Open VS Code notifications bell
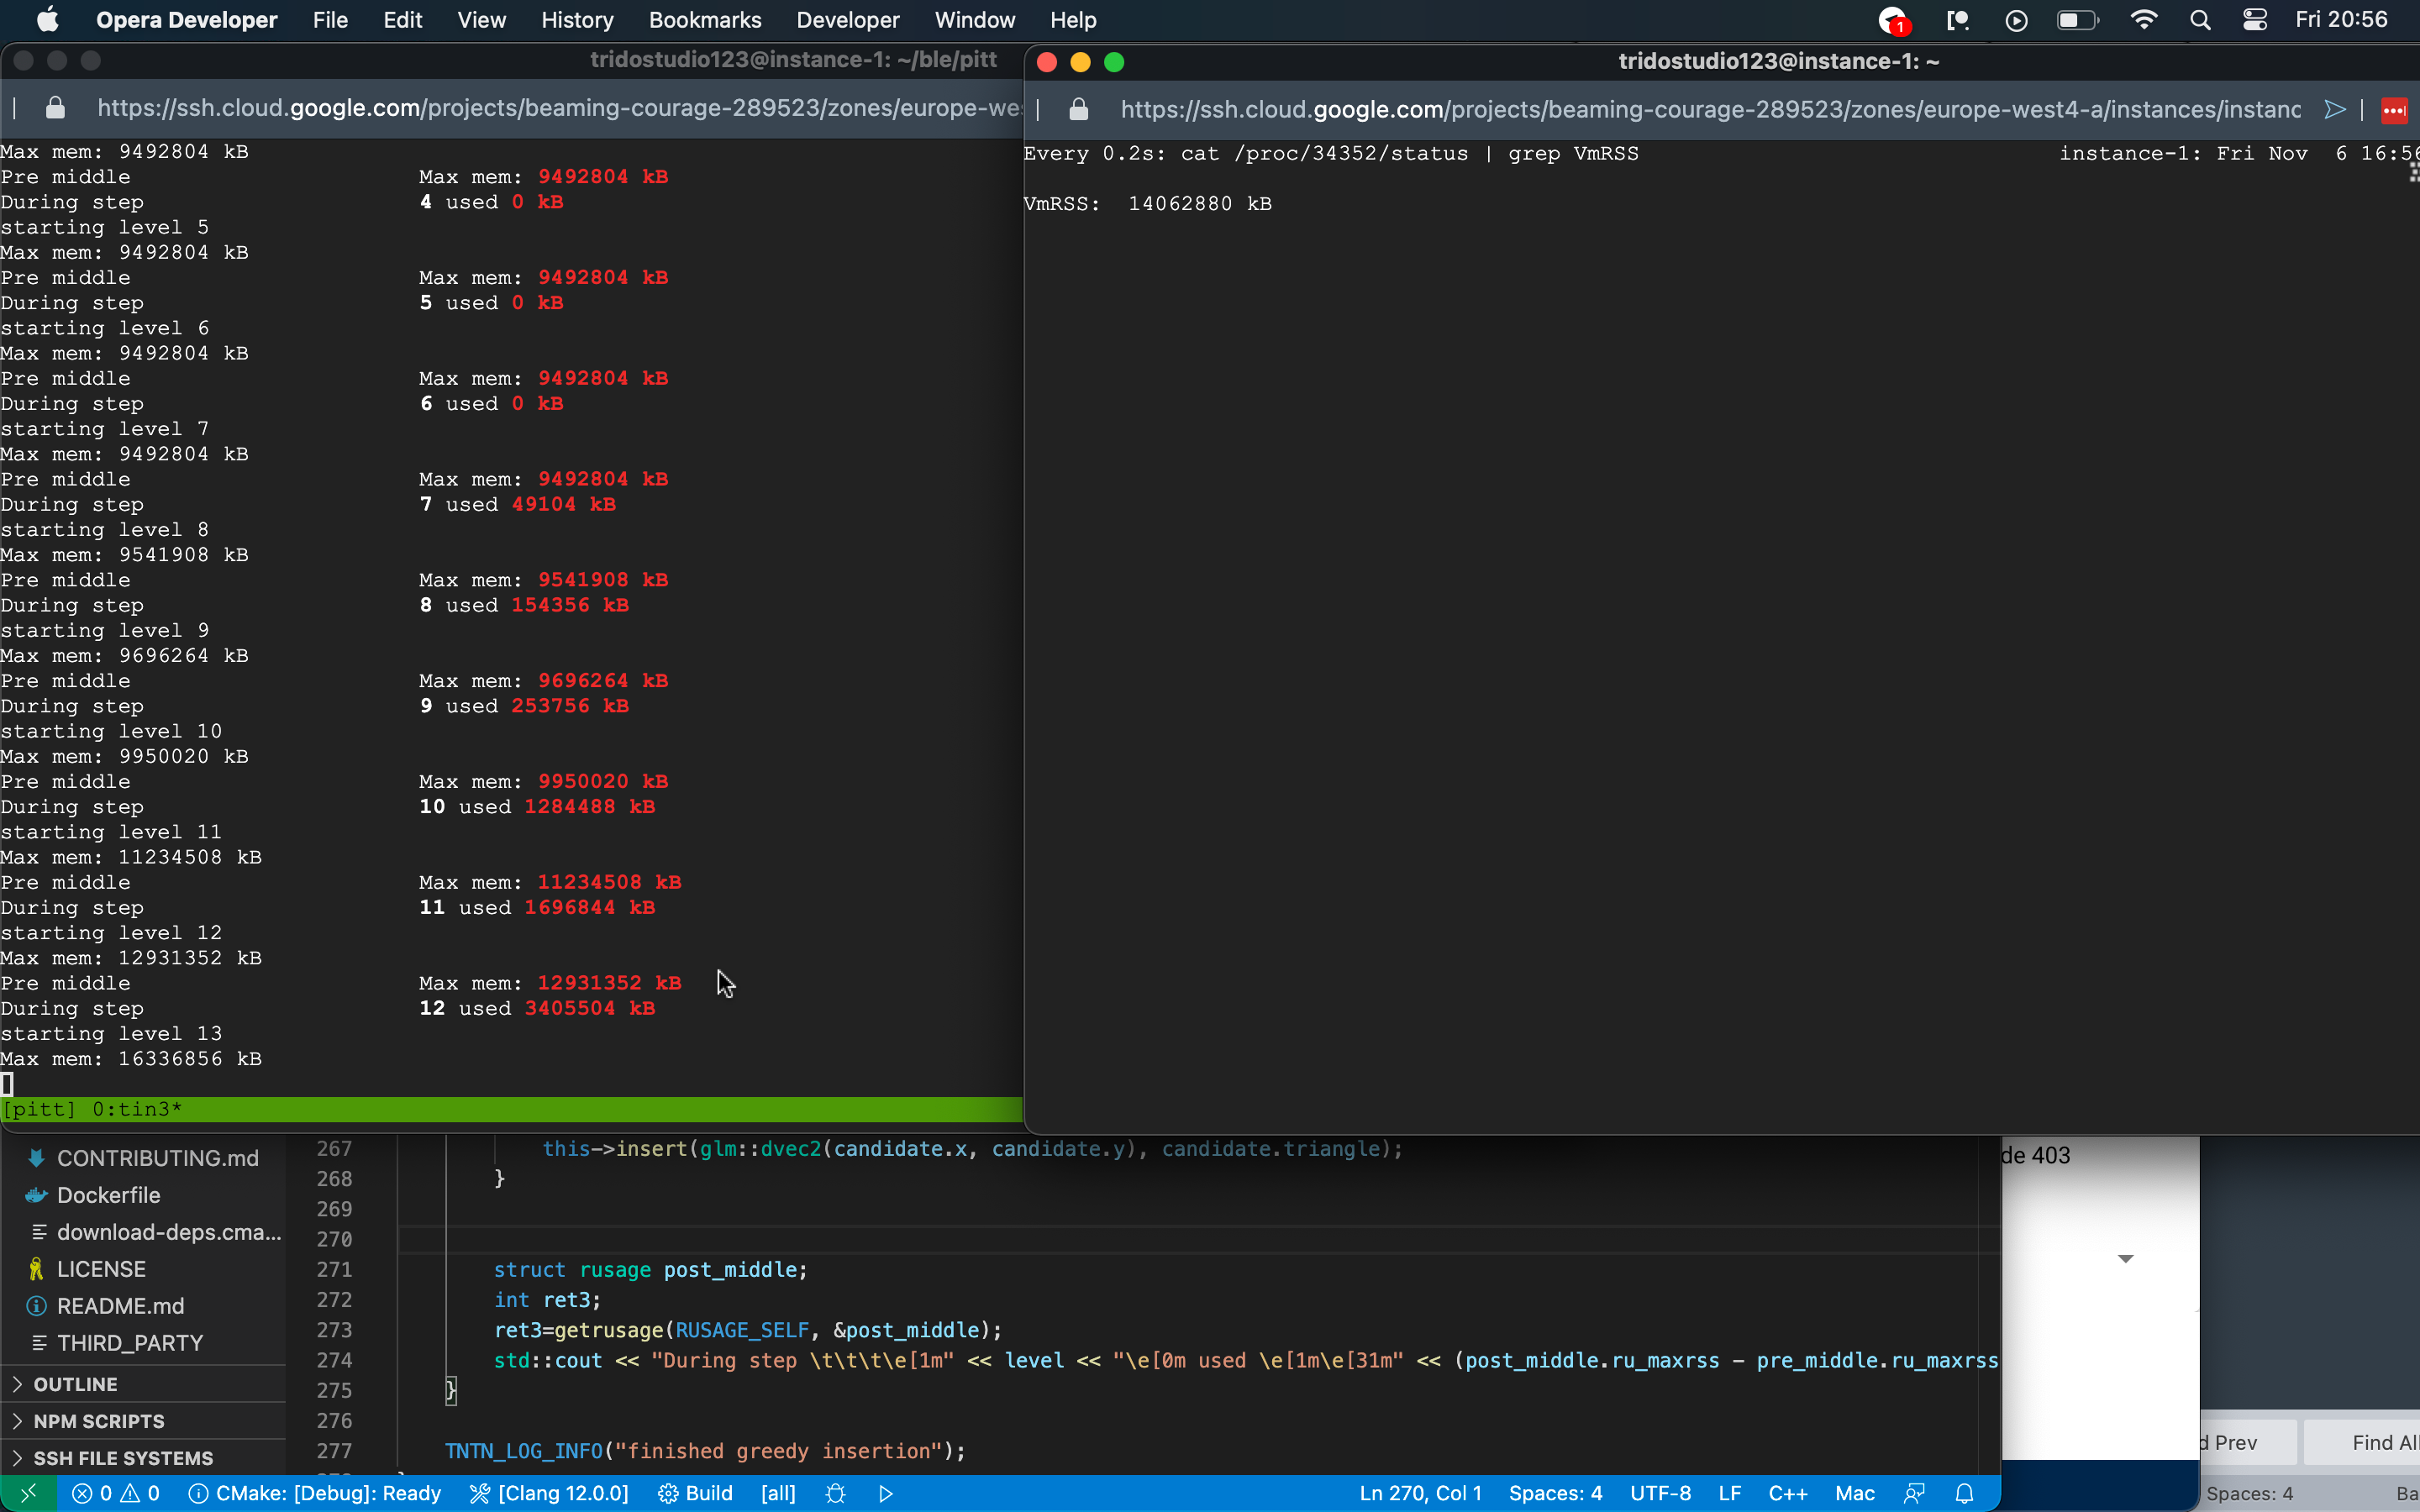 [x=1964, y=1493]
